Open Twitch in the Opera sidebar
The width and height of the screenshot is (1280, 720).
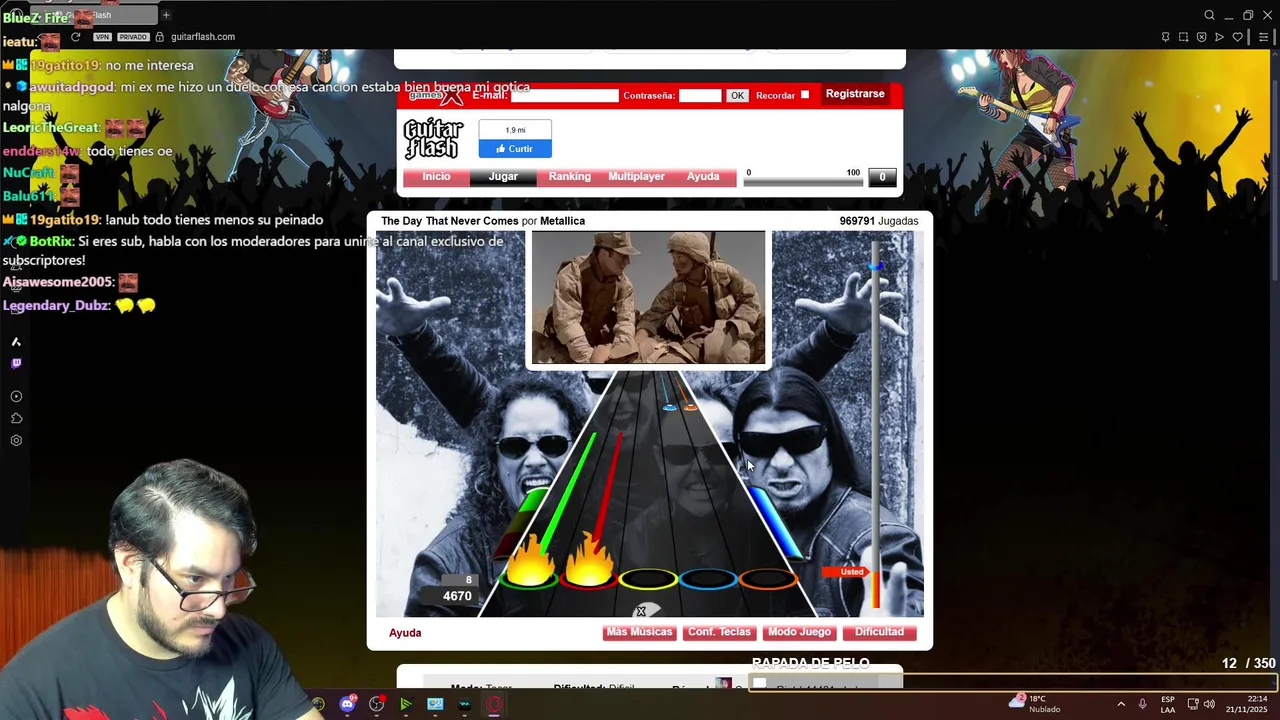click(x=16, y=363)
